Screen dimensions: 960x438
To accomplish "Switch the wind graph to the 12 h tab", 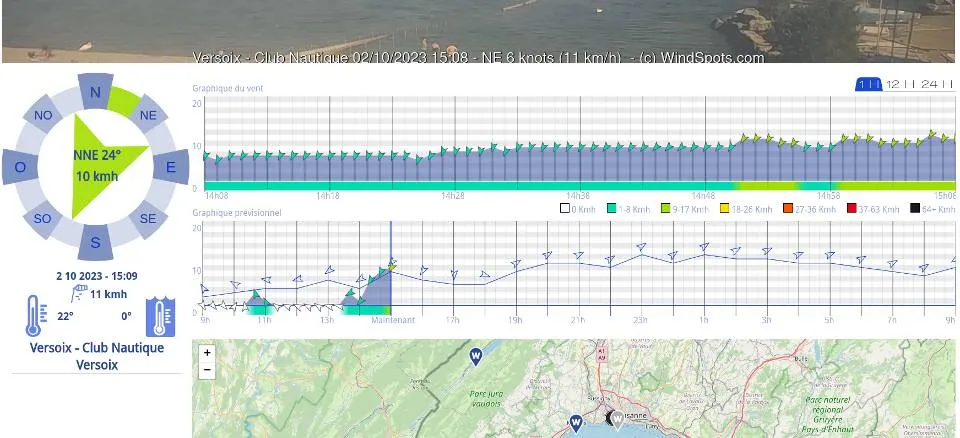I will 899,84.
